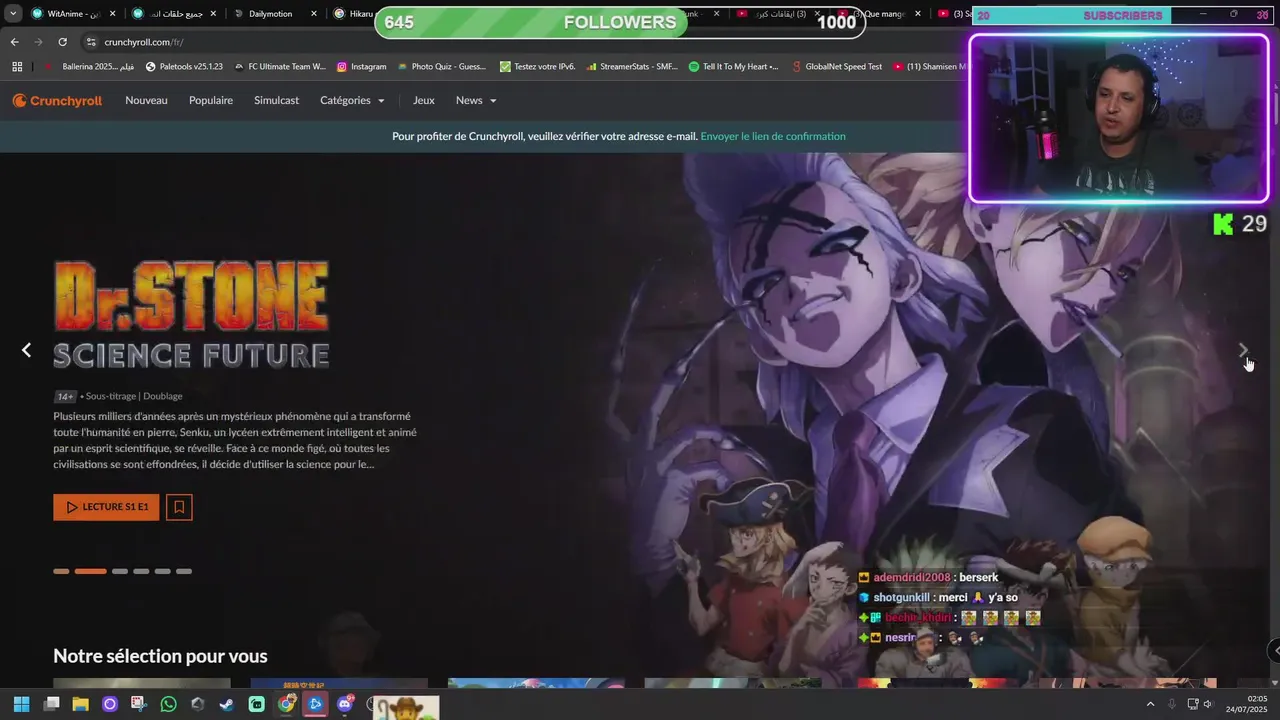
Task: Switch to the Hikaru tab
Action: (353, 14)
